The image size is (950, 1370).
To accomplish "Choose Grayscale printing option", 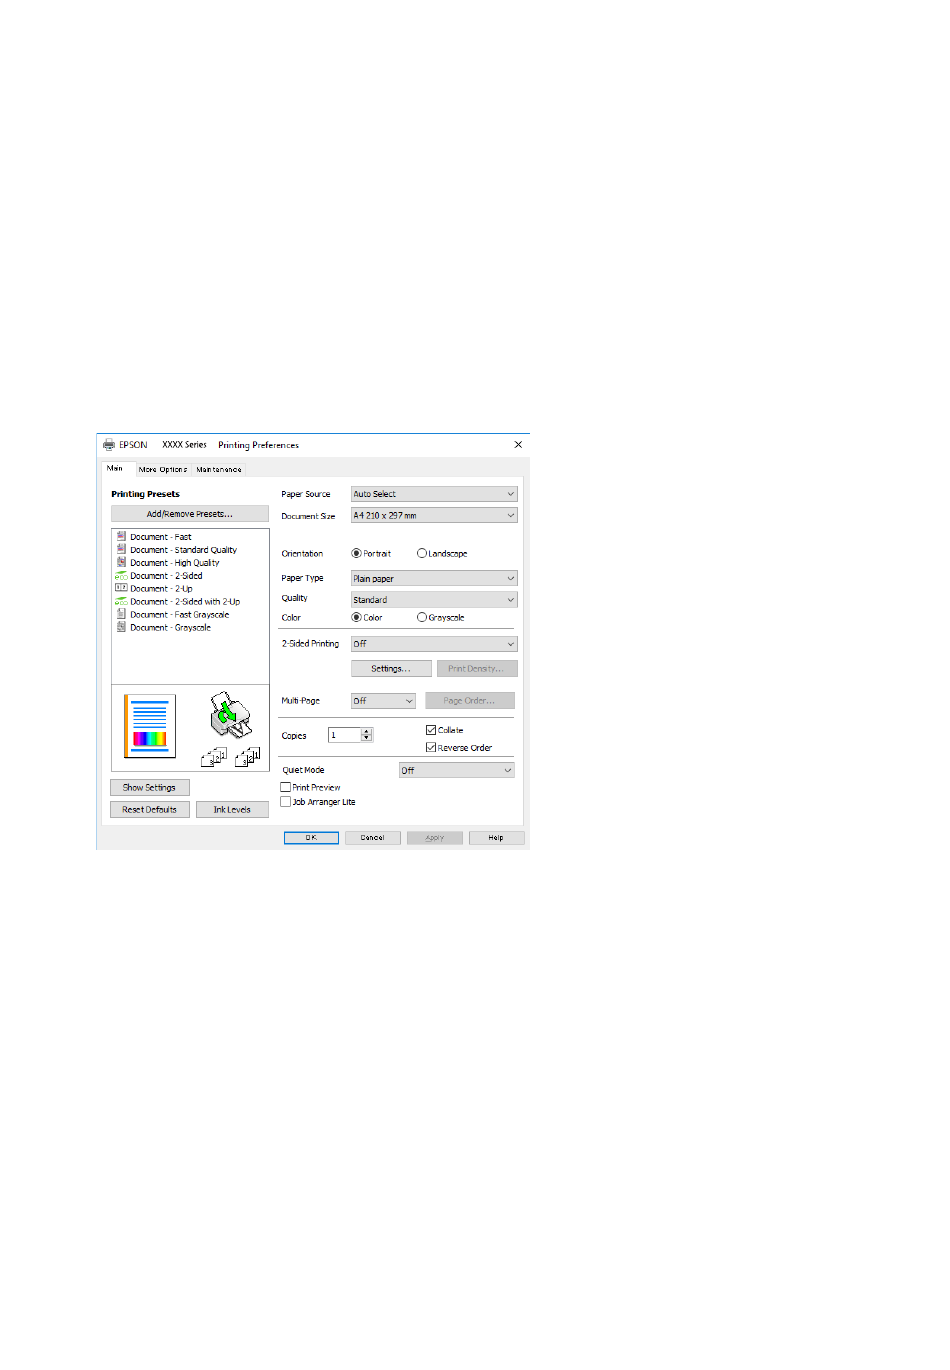I will tap(422, 617).
